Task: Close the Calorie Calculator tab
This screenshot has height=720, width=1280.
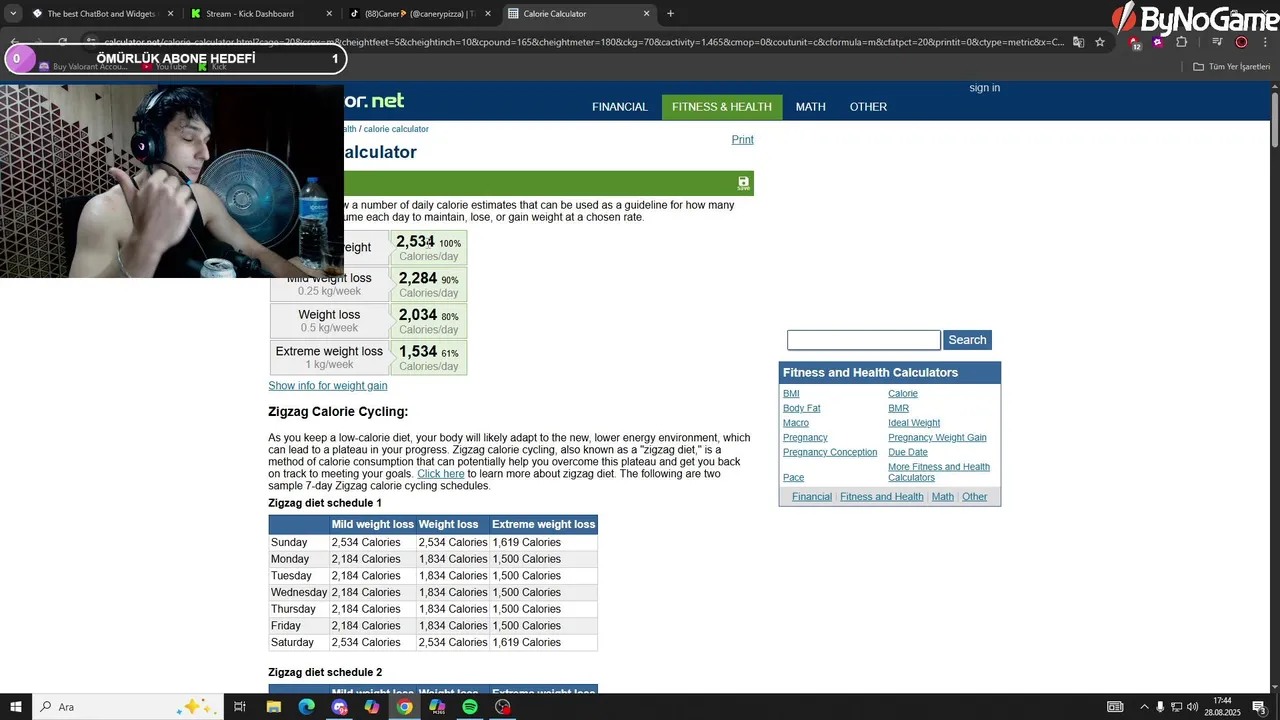Action: [x=646, y=14]
